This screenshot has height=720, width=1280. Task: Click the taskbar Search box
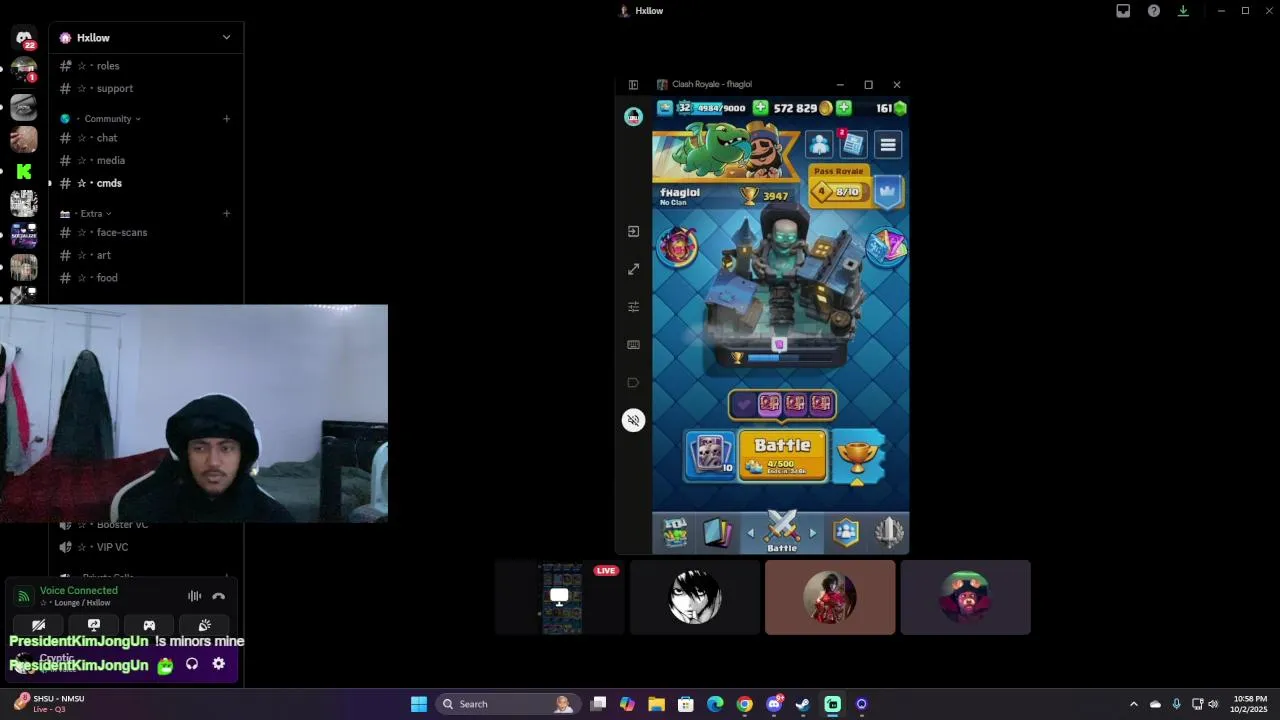(x=508, y=704)
